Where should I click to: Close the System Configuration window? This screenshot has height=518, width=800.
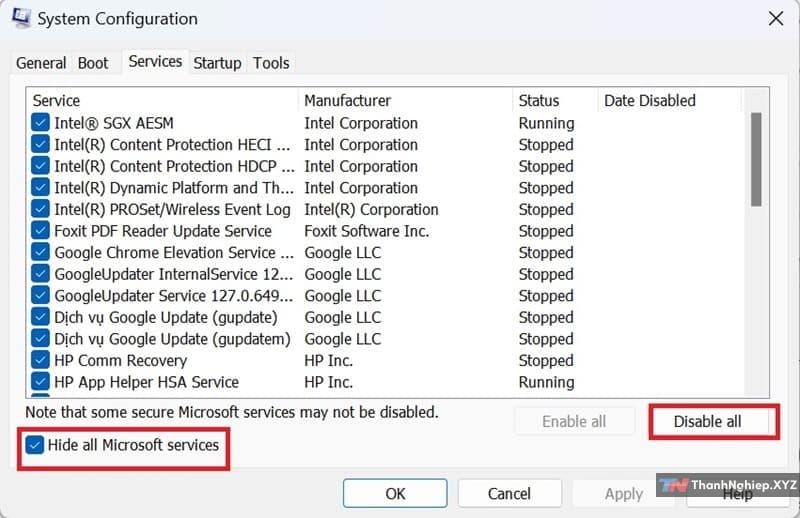(x=776, y=19)
